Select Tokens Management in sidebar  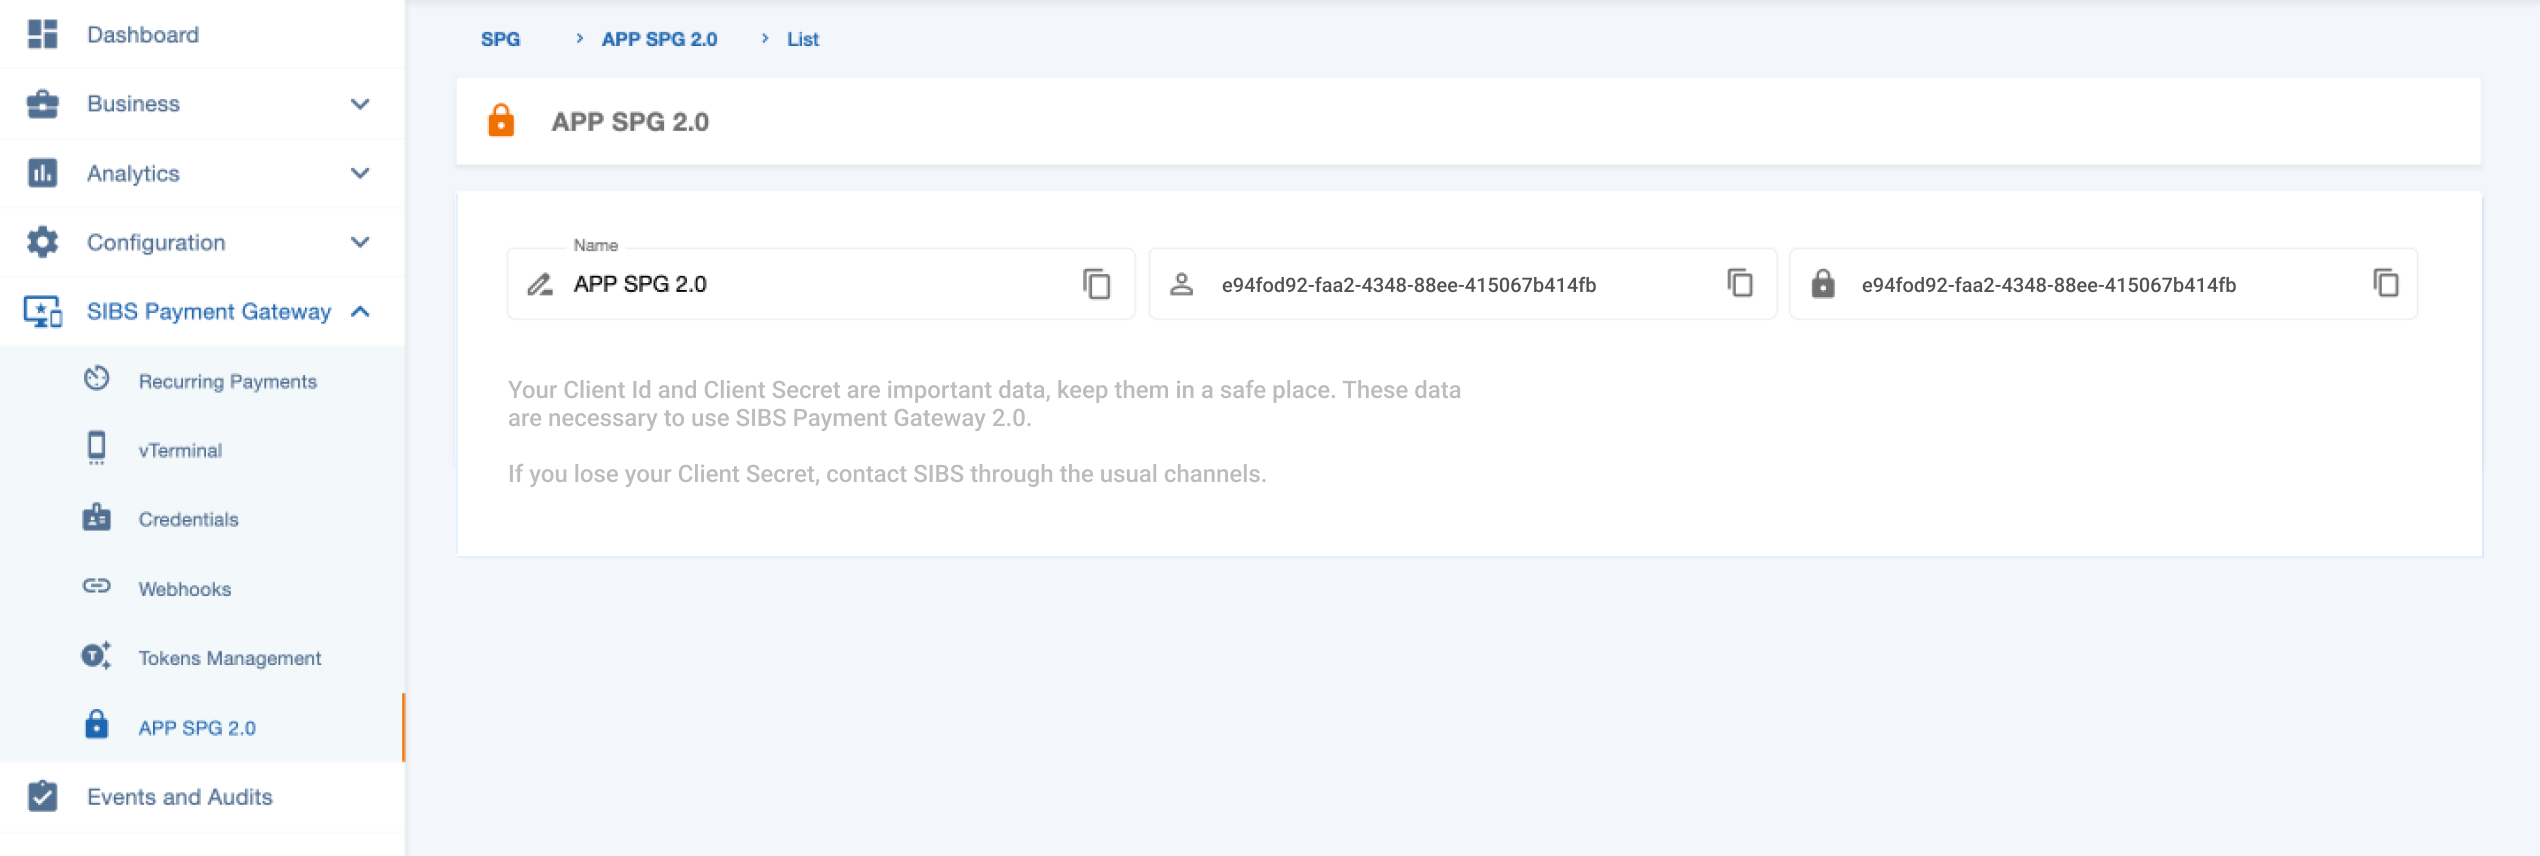[x=229, y=658]
